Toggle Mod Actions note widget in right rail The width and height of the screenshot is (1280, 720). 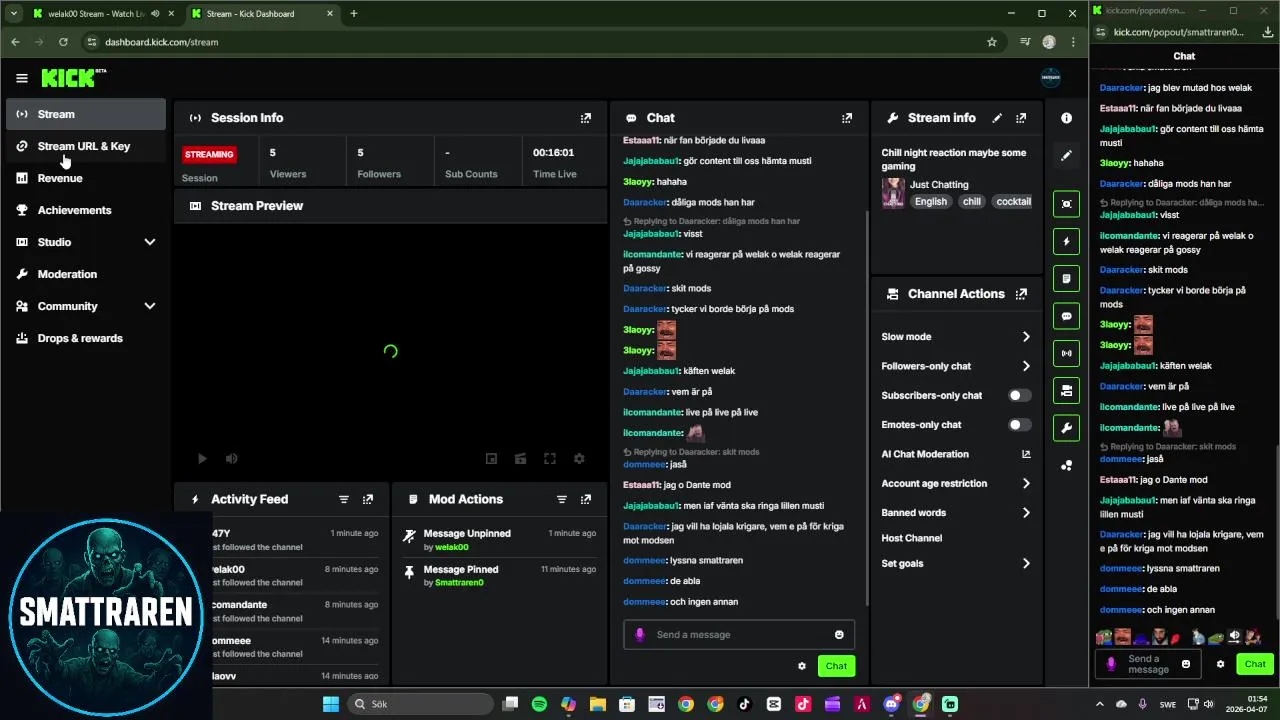(x=1067, y=278)
